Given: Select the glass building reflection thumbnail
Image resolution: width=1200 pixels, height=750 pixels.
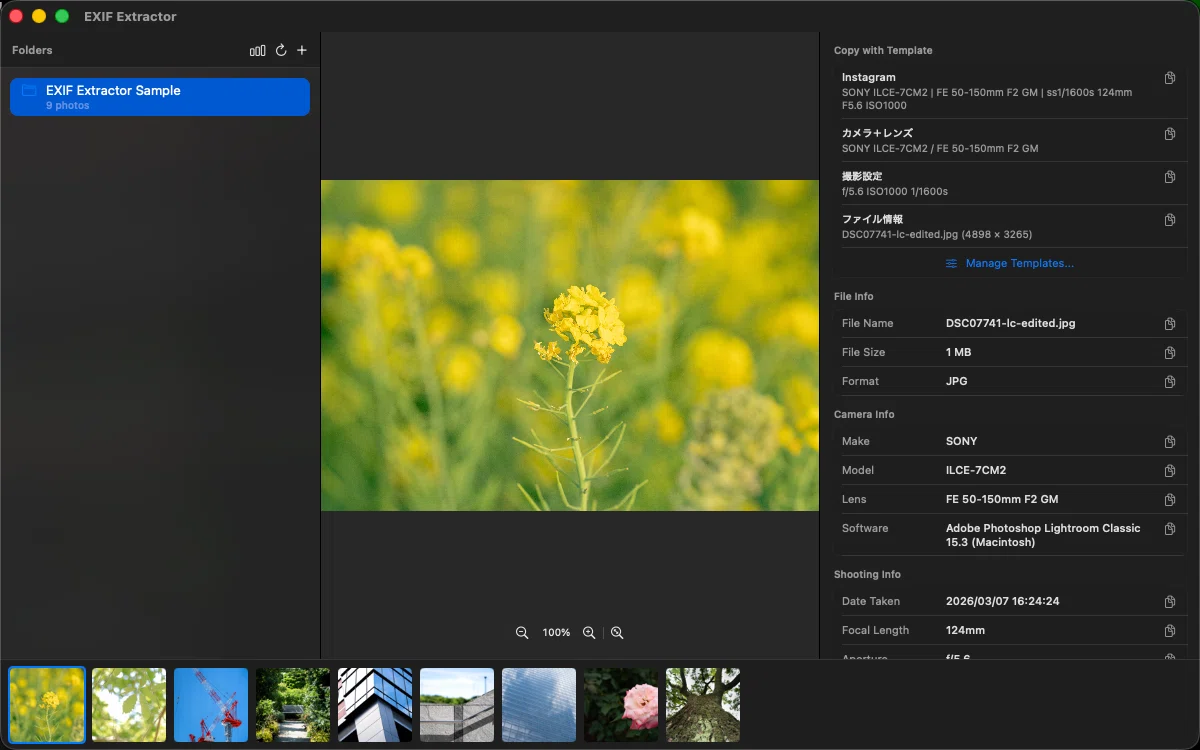Looking at the screenshot, I should coord(539,705).
